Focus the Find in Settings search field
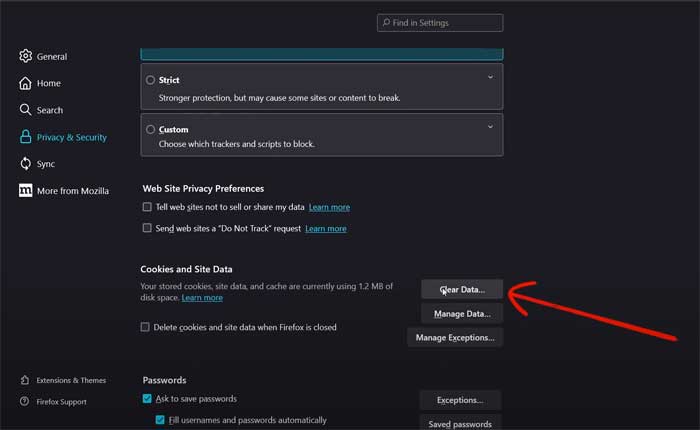The image size is (700, 430). (x=440, y=22)
